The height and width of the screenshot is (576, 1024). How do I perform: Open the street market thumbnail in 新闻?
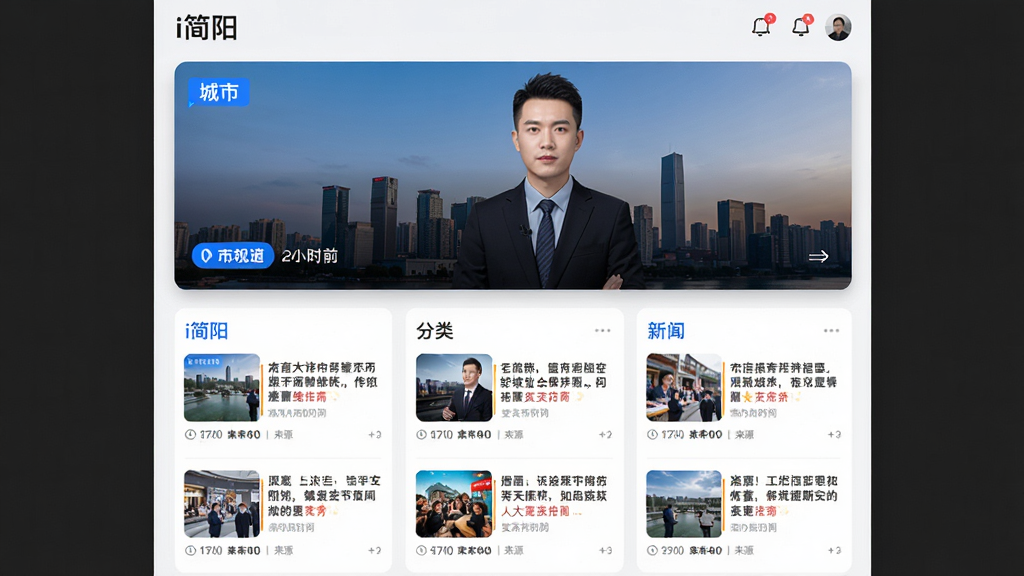point(684,387)
